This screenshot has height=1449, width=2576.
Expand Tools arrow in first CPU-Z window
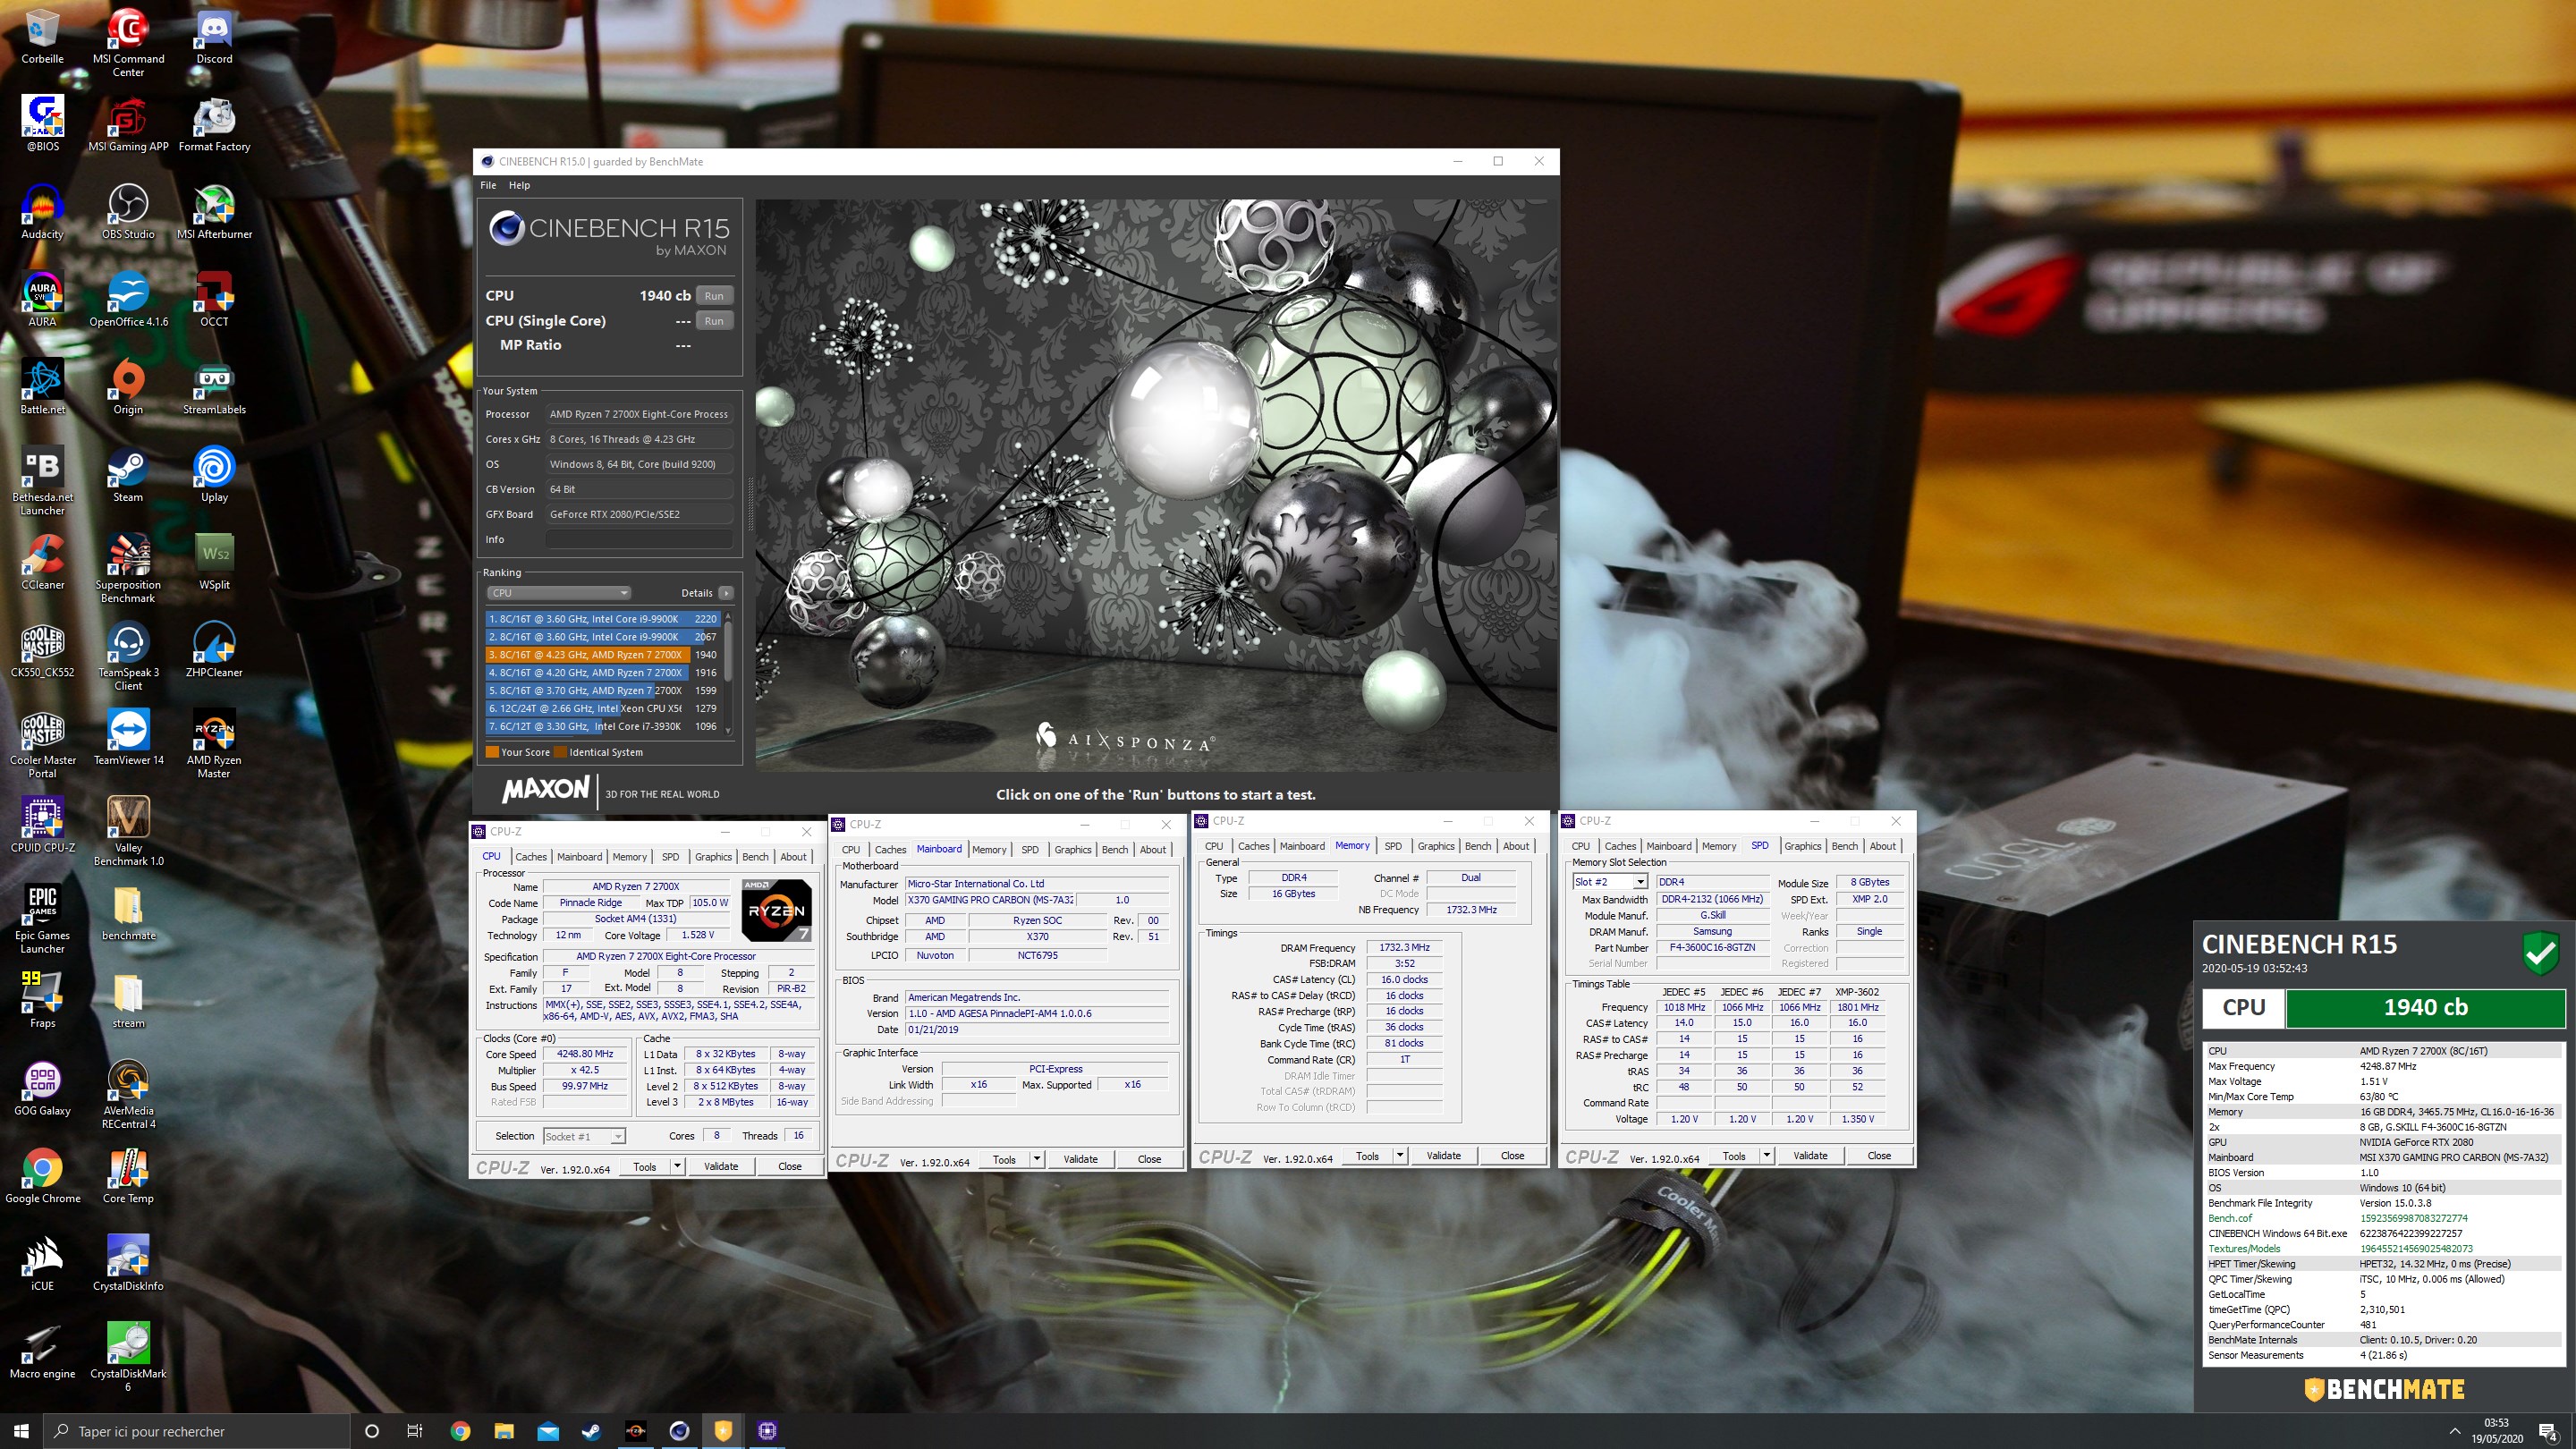[x=677, y=1166]
